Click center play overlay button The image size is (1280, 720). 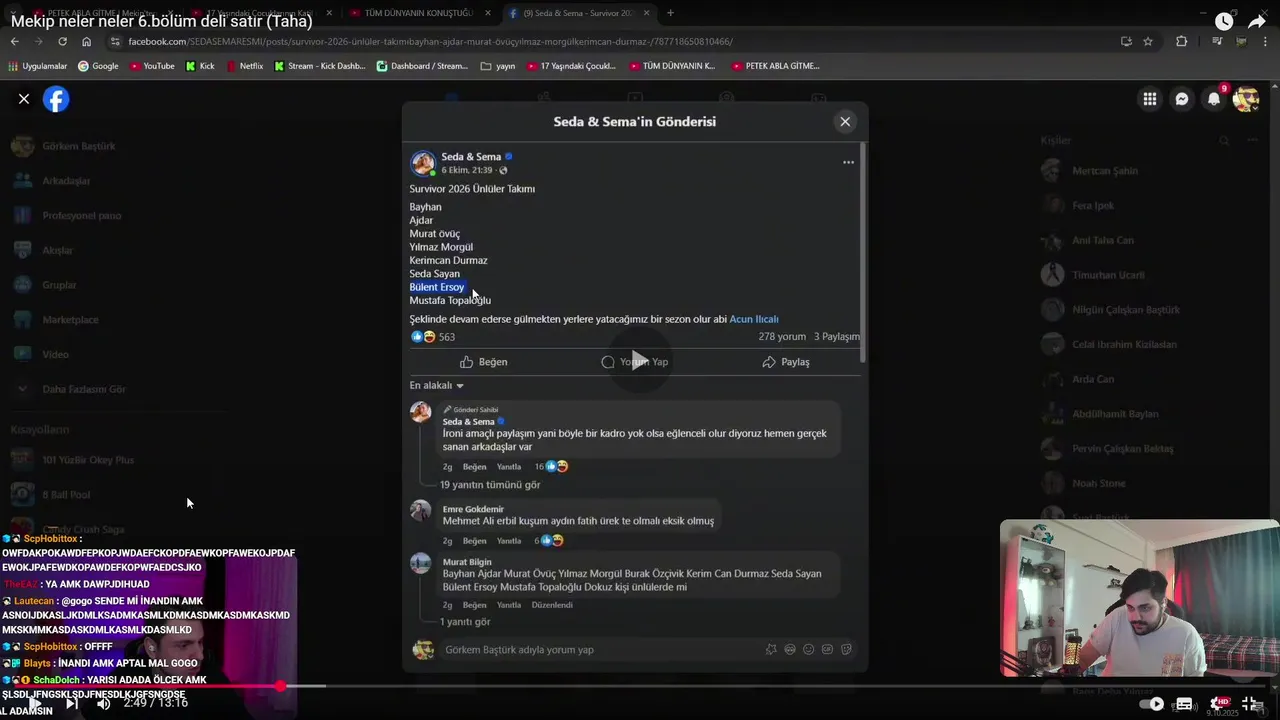coord(639,361)
